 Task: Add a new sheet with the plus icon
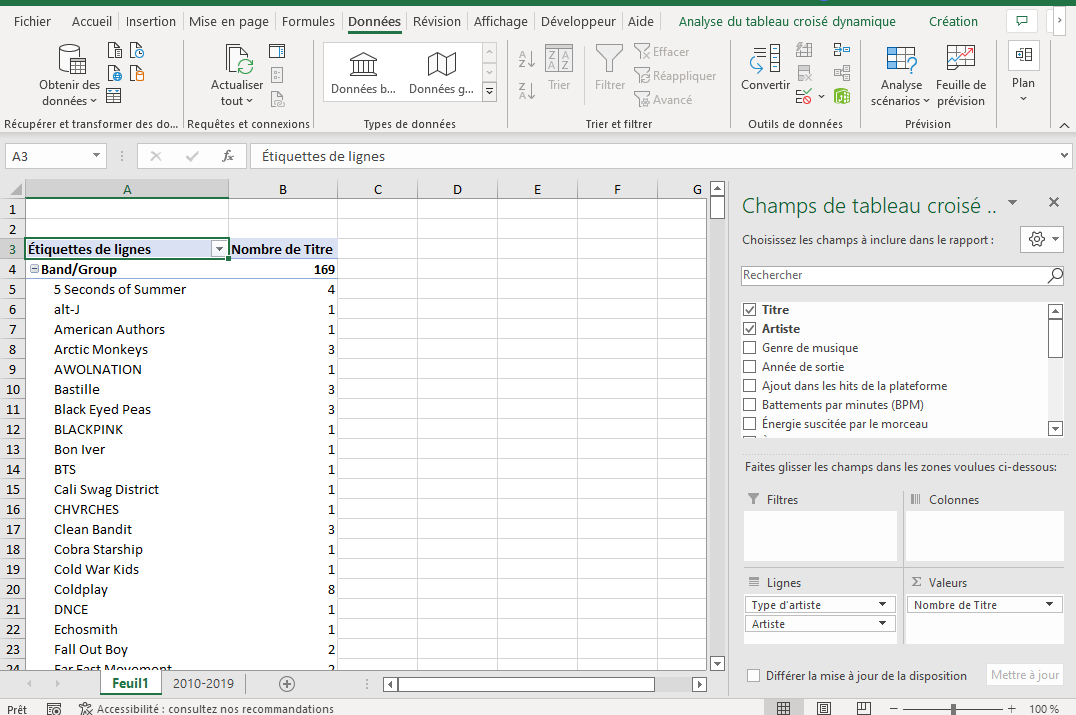287,683
